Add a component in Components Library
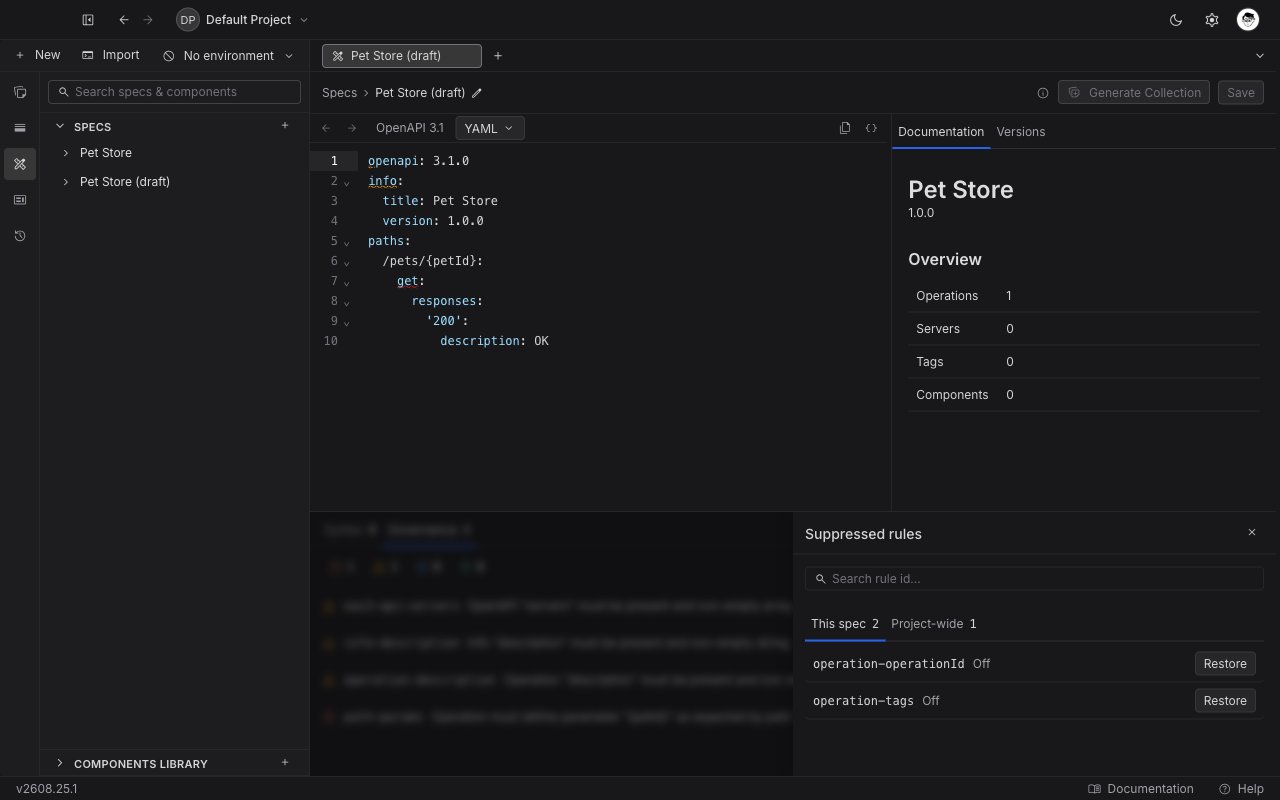 pos(285,763)
